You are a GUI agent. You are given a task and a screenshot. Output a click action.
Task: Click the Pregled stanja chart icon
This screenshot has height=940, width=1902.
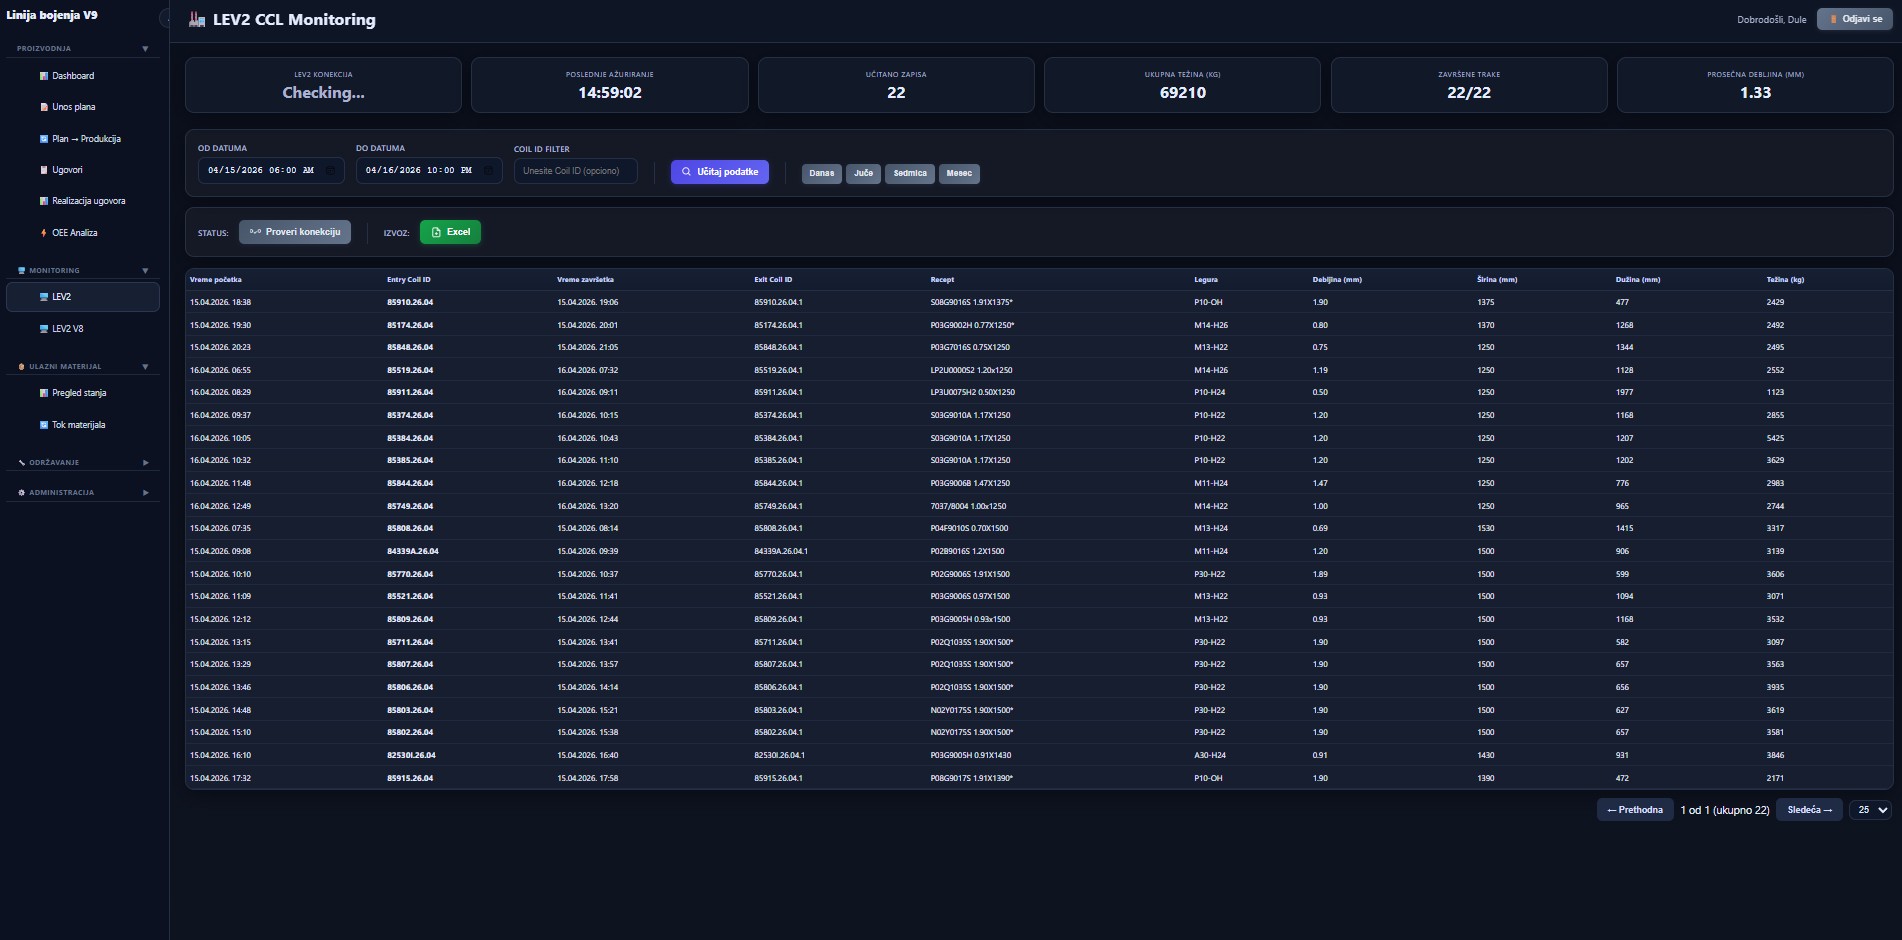pyautogui.click(x=43, y=393)
